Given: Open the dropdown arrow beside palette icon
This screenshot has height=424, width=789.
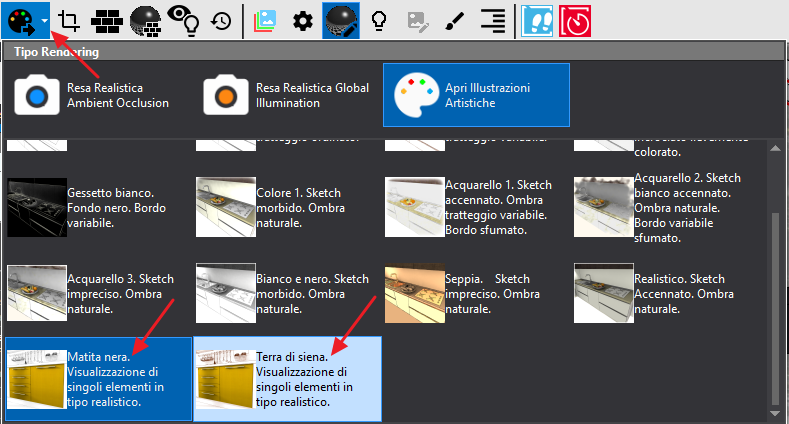Looking at the screenshot, I should tap(44, 20).
